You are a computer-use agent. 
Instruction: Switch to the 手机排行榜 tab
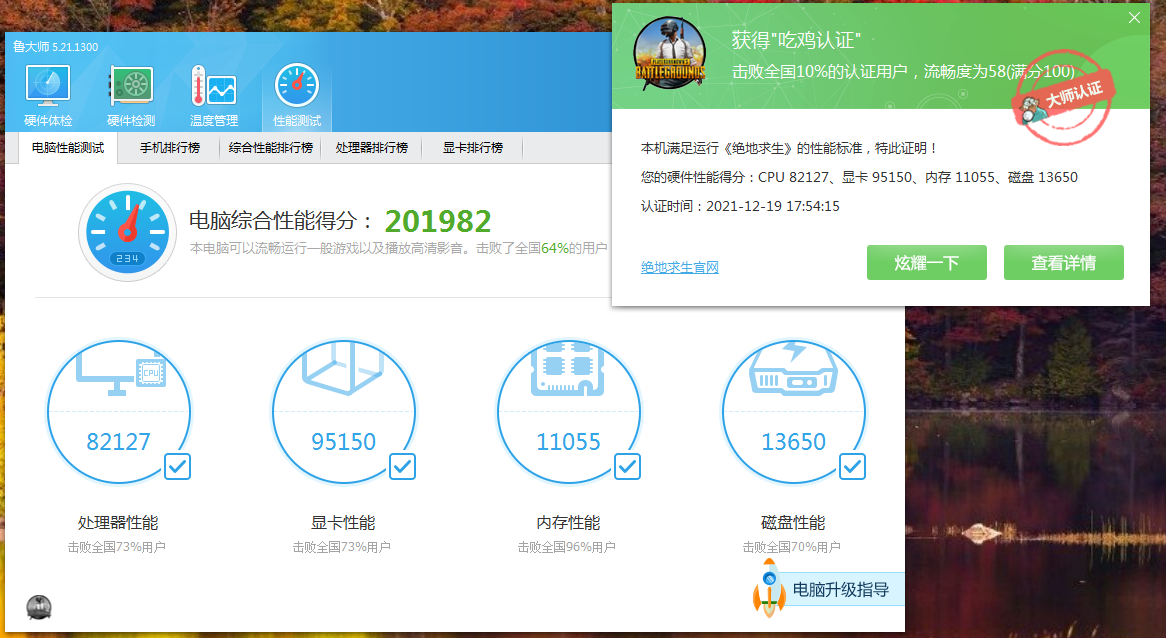click(x=170, y=148)
